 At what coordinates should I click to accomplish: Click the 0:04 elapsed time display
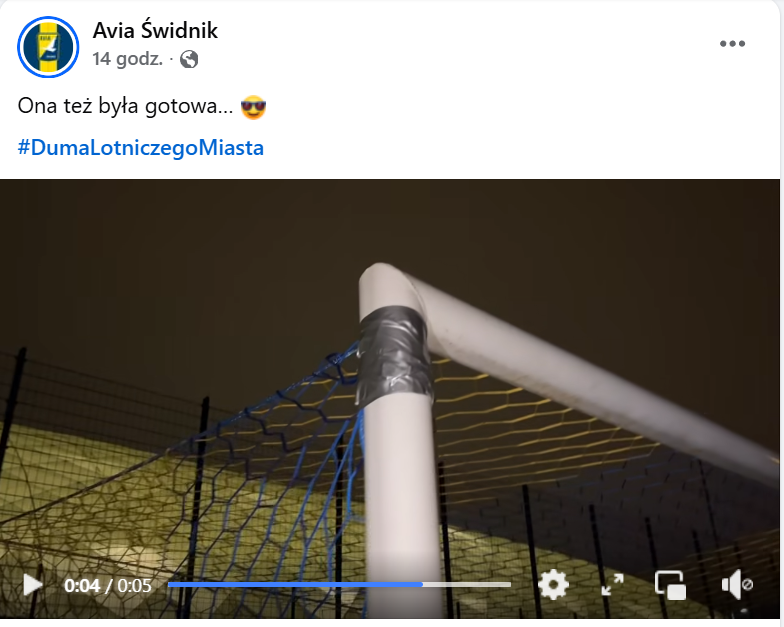point(82,585)
